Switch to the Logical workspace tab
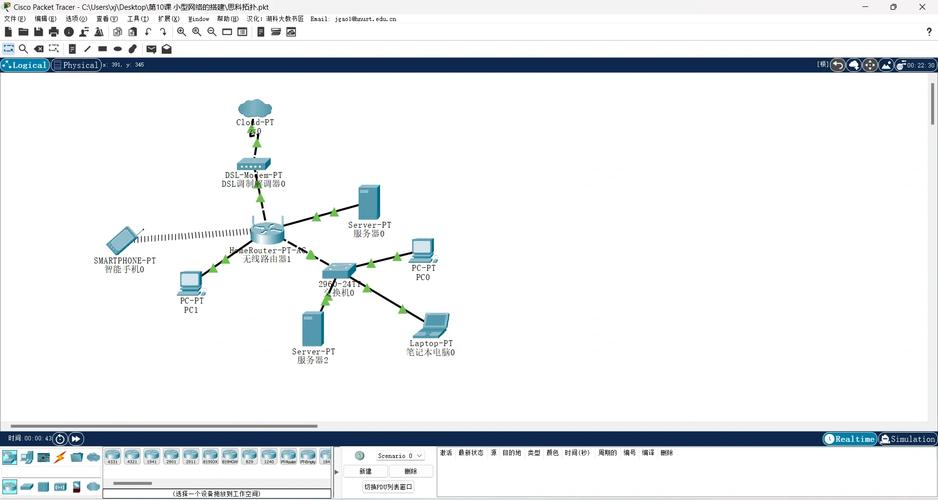The height and width of the screenshot is (500, 938). pyautogui.click(x=25, y=65)
